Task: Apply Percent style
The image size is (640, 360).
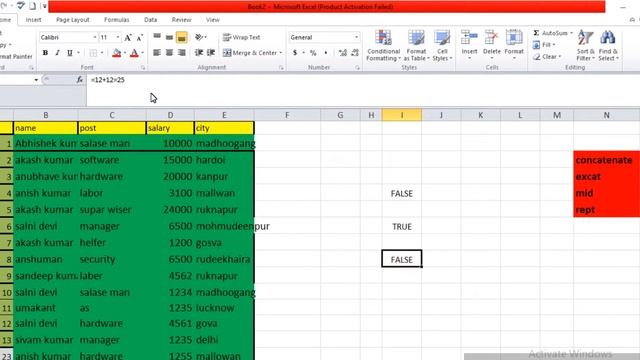Action: [313, 53]
